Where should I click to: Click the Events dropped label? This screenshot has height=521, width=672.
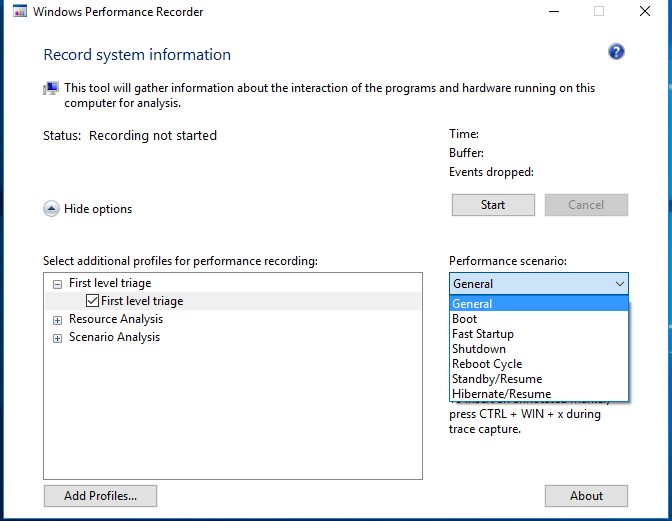pos(491,172)
